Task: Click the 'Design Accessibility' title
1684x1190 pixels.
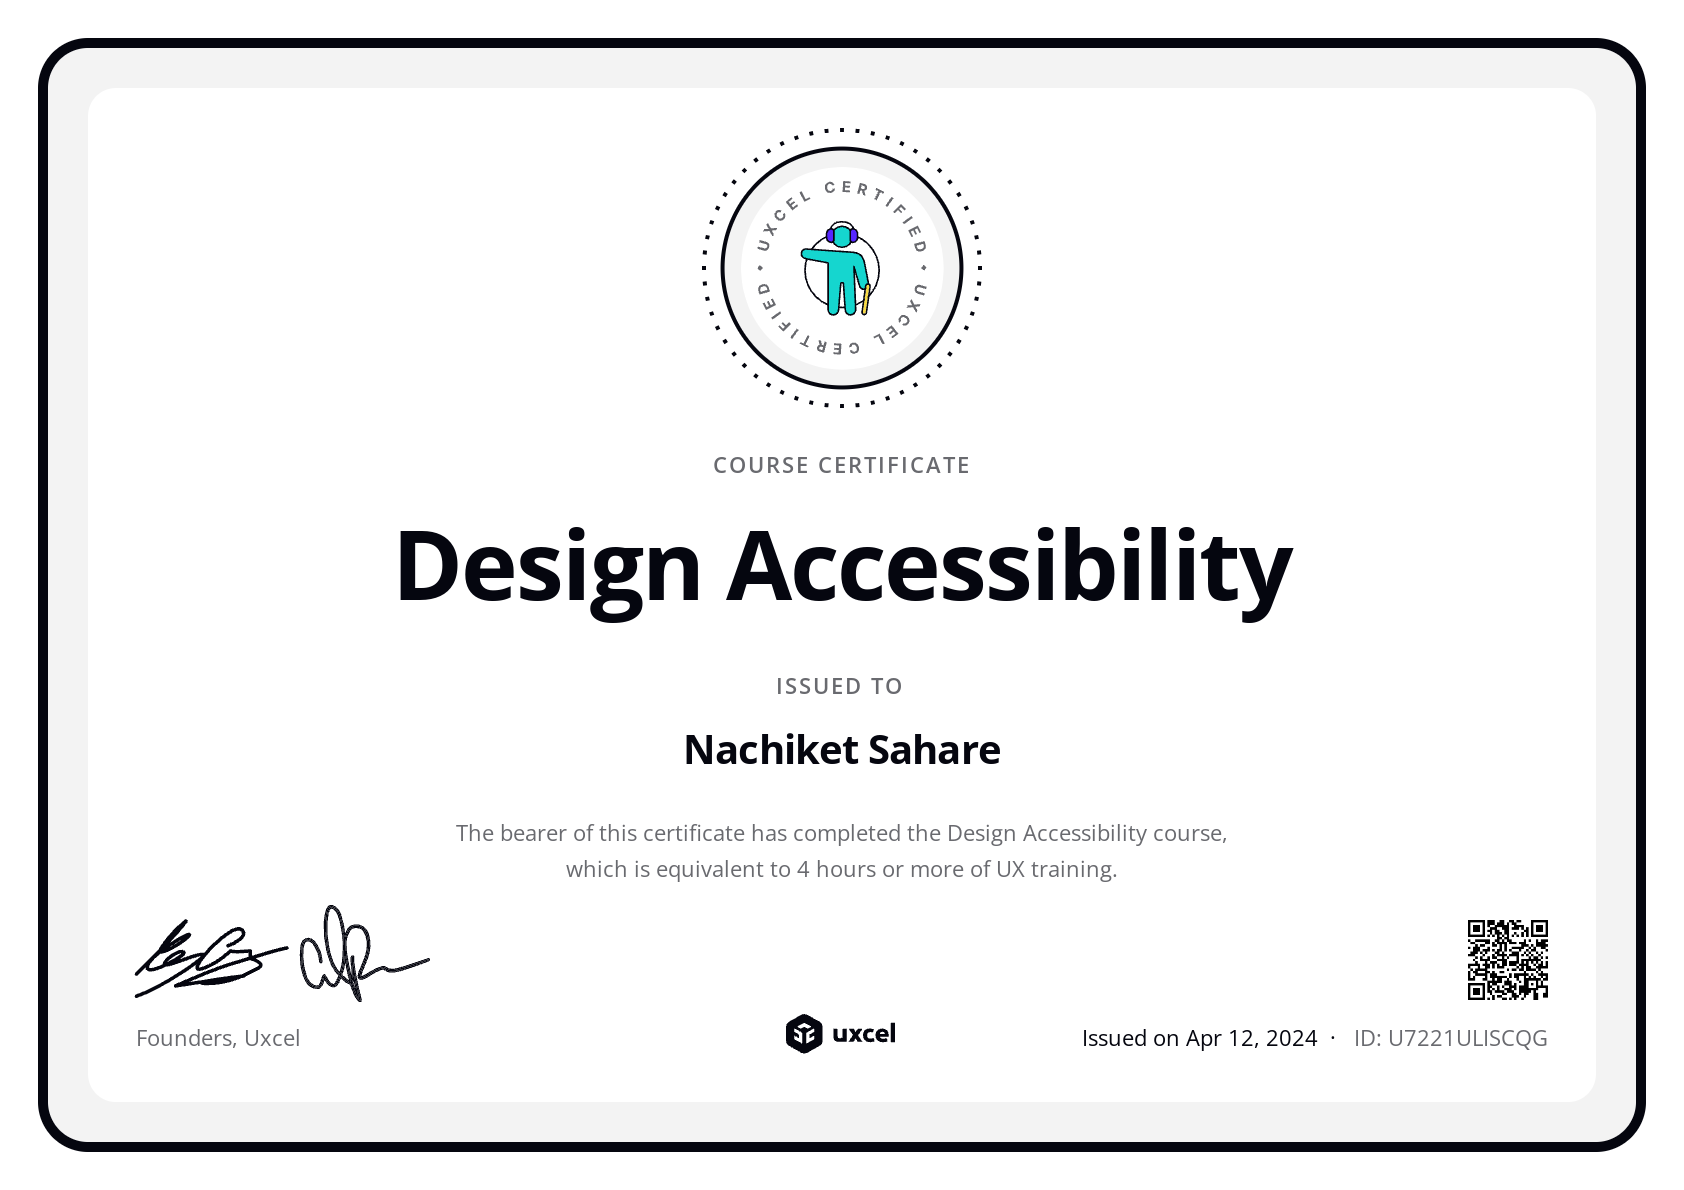Action: [x=842, y=566]
